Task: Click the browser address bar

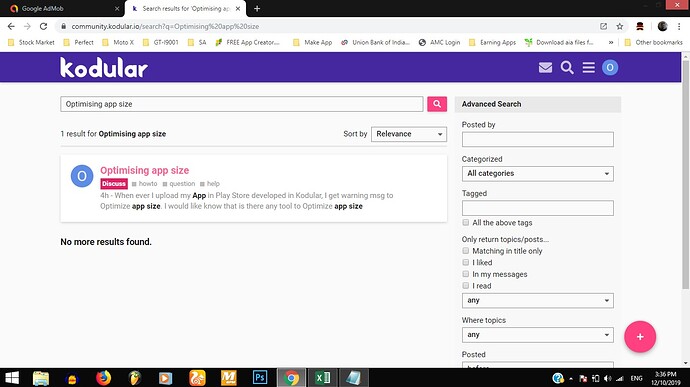Action: 326,26
